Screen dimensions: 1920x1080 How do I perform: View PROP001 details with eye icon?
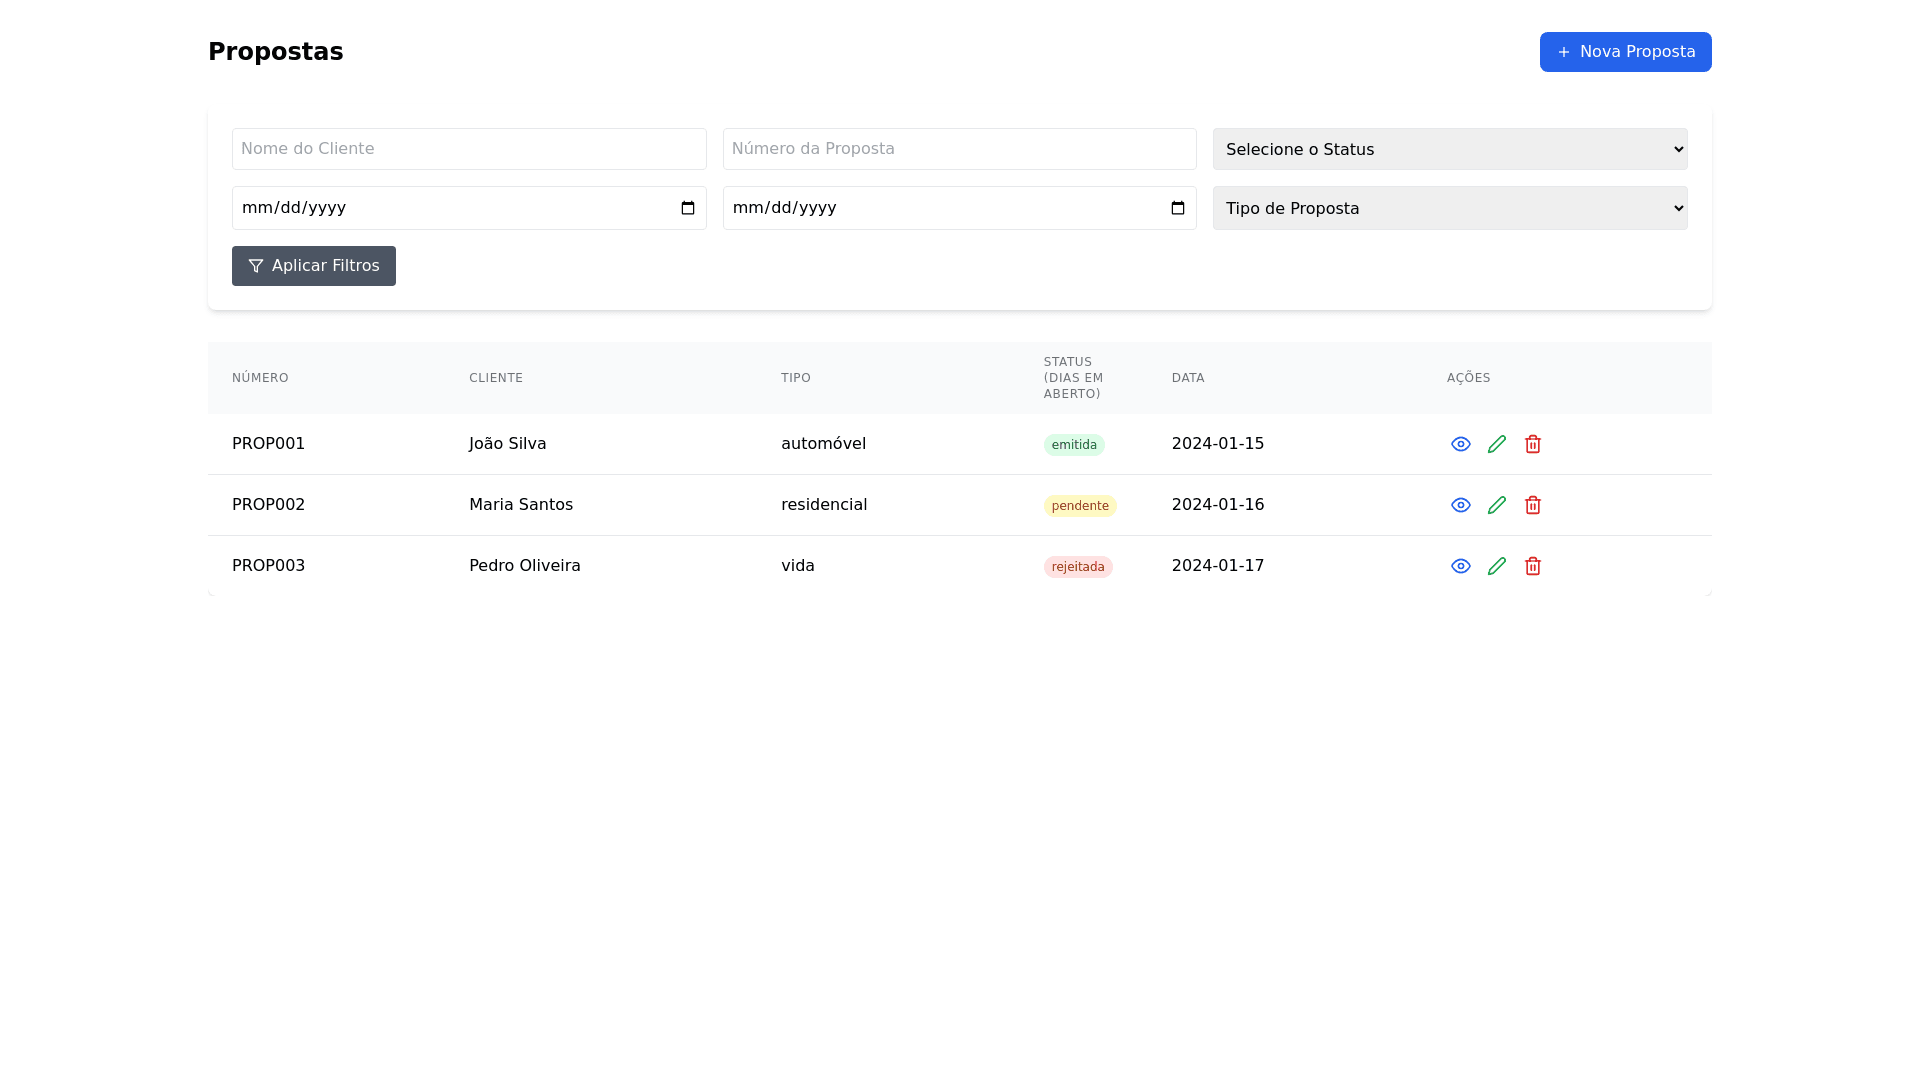(1461, 444)
